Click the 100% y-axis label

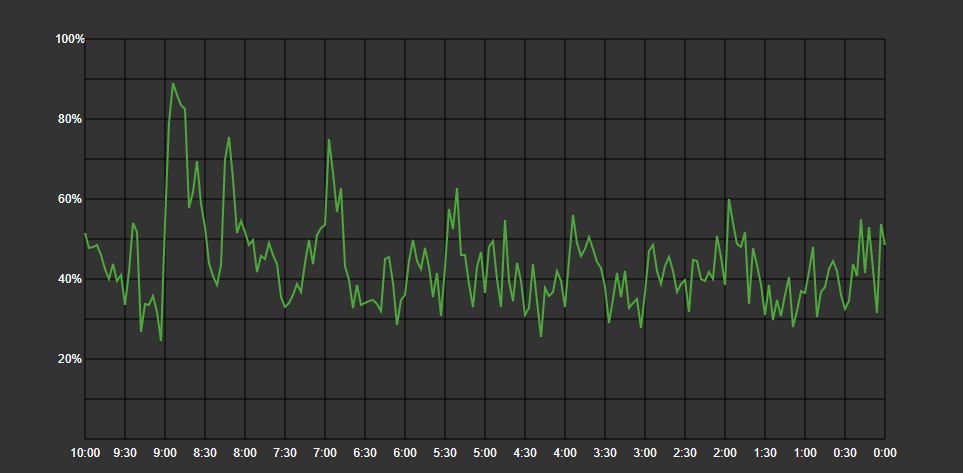[x=70, y=39]
